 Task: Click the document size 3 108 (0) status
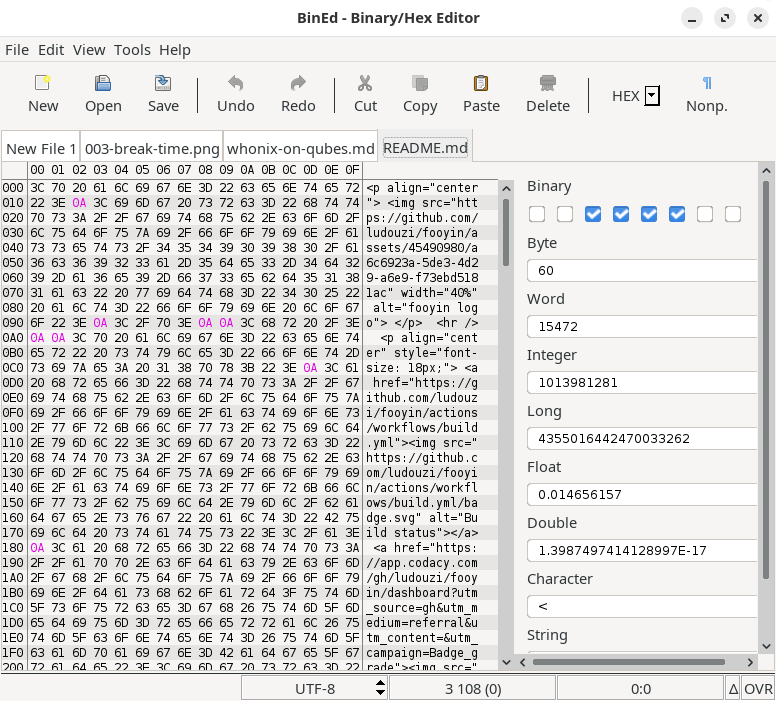(473, 688)
